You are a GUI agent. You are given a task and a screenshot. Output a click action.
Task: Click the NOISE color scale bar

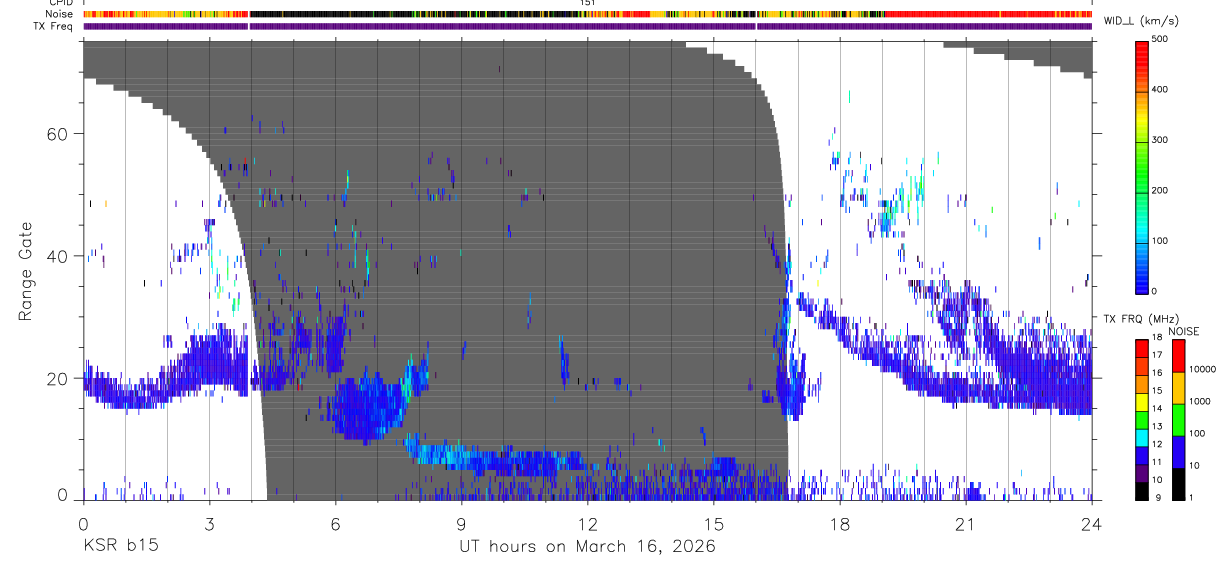tap(1178, 418)
